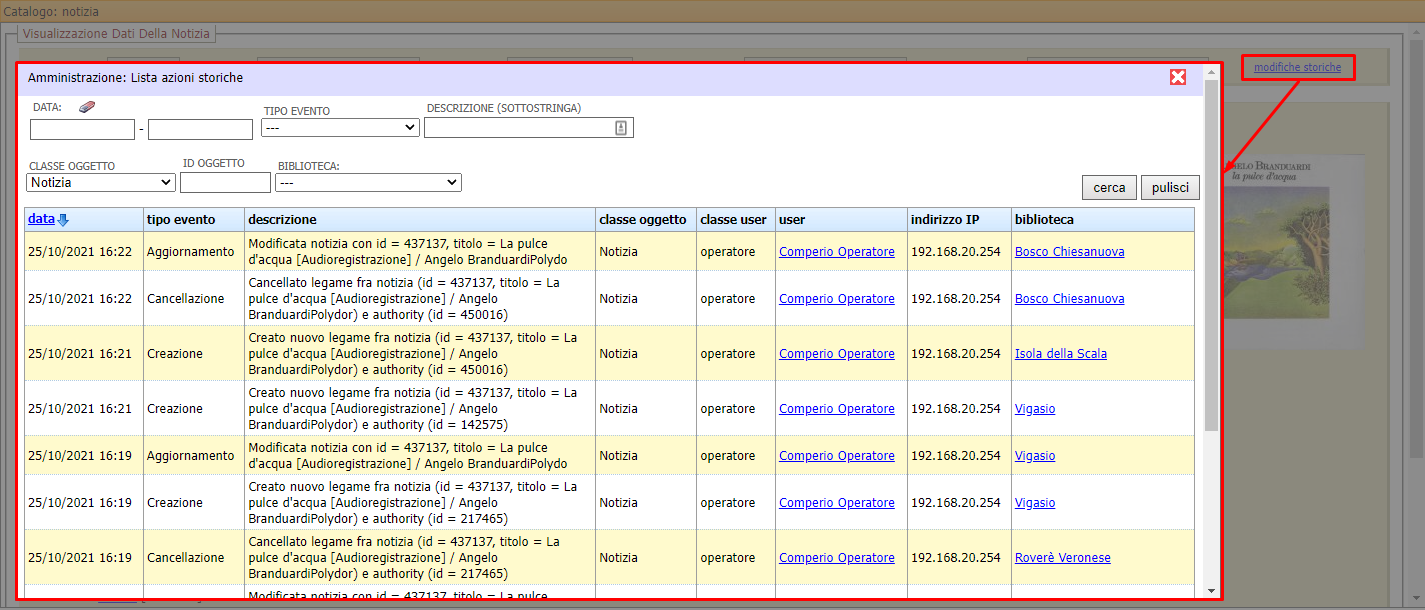Click the eraser icon to clear dates
1425x610 pixels.
tap(86, 106)
